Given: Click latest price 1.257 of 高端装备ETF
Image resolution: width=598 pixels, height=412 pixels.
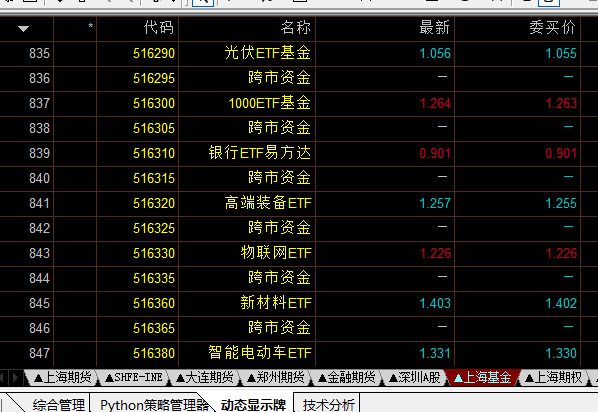Looking at the screenshot, I should tap(435, 203).
